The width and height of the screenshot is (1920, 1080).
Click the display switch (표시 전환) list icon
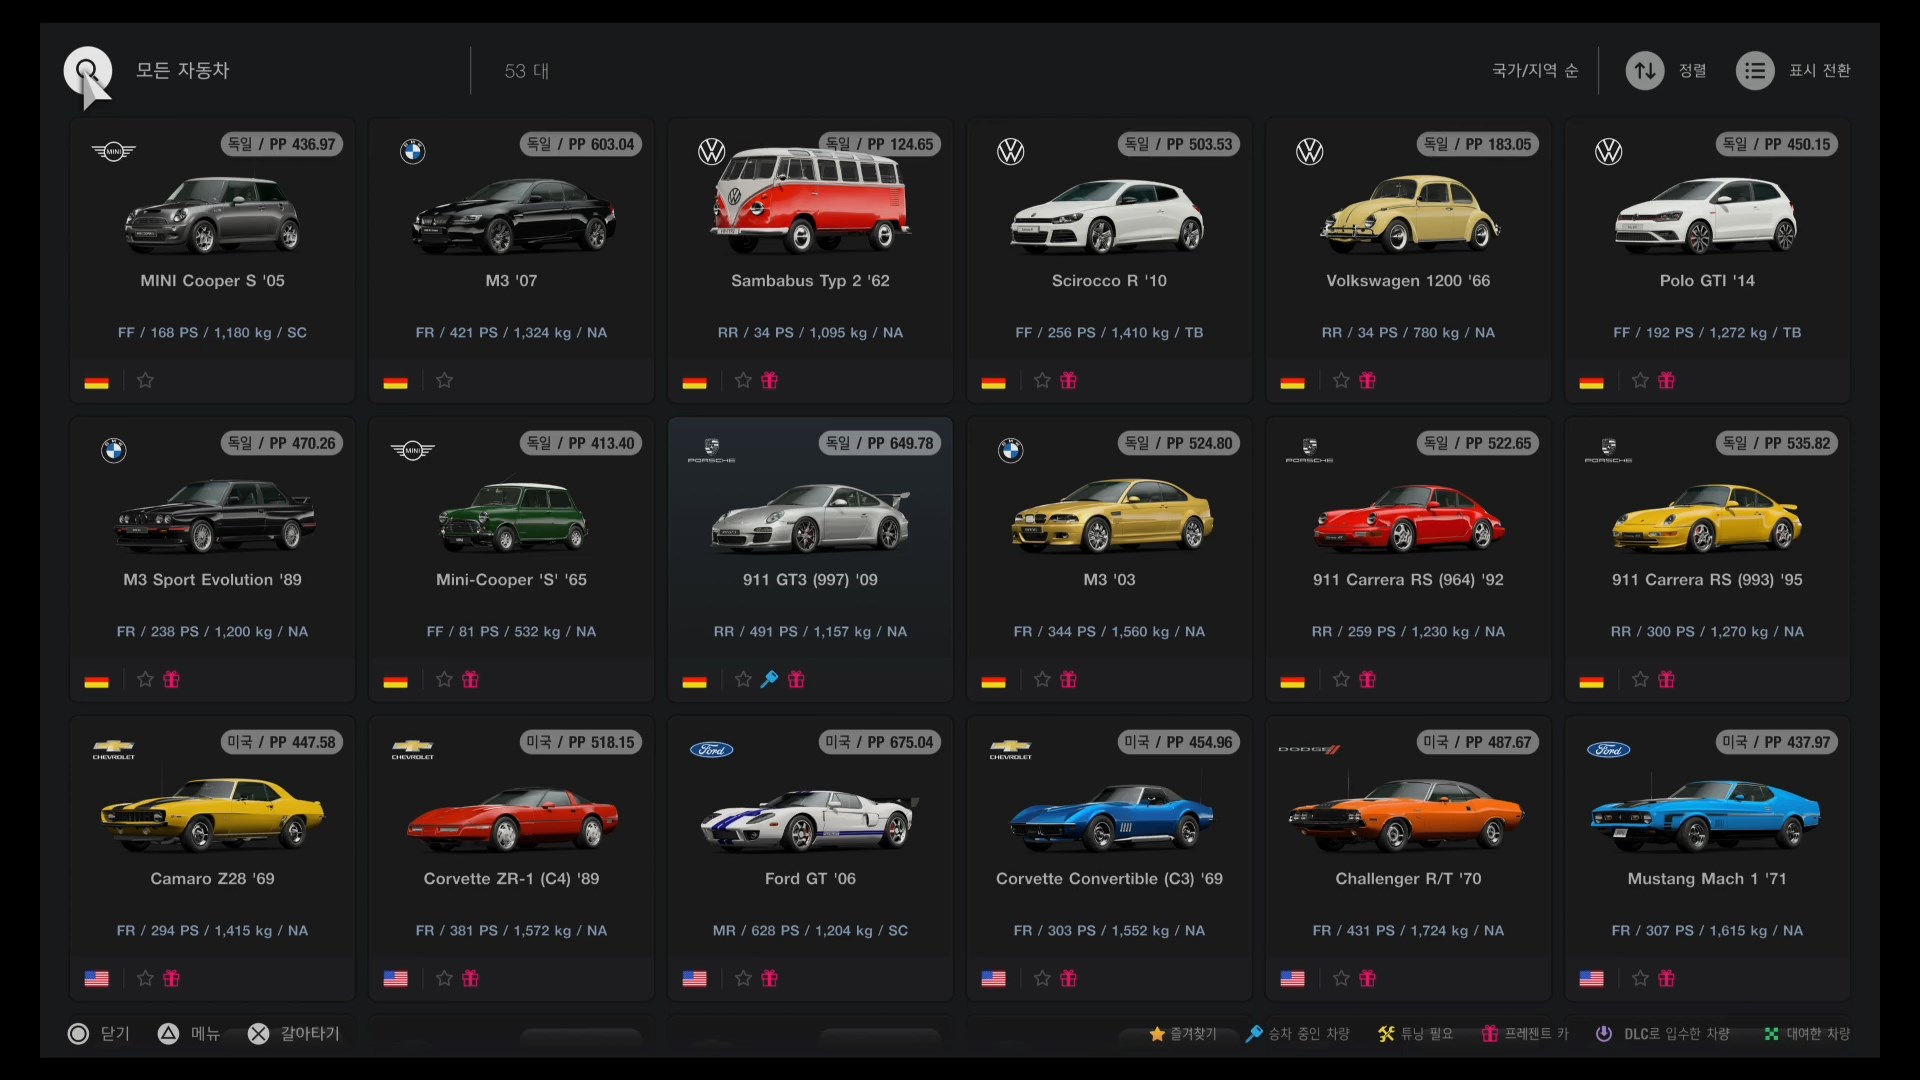[1755, 71]
